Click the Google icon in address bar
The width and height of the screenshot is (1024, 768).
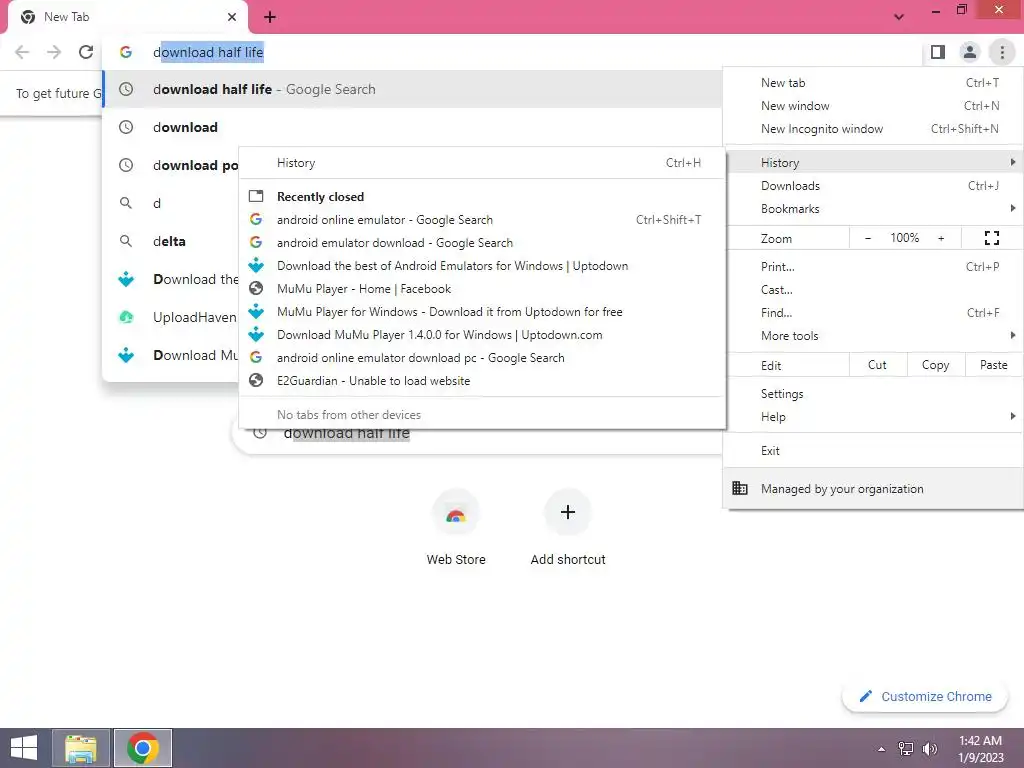click(x=126, y=52)
